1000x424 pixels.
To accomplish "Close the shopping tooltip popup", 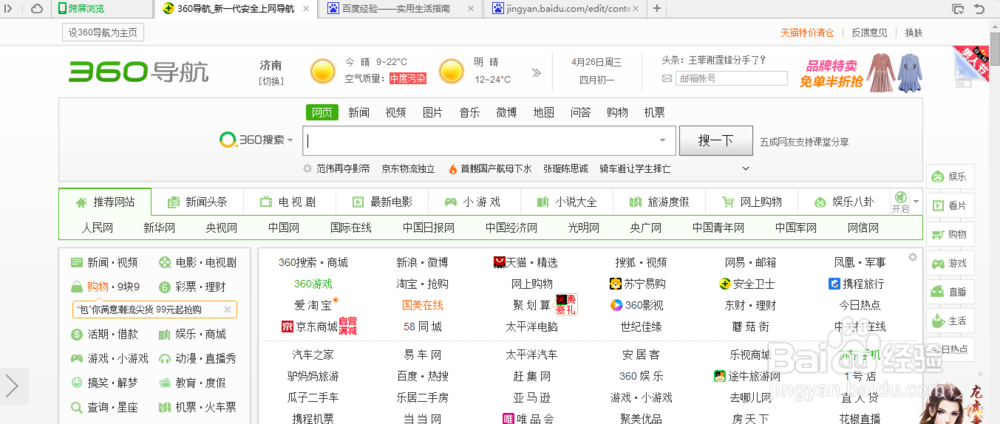I will (227, 310).
